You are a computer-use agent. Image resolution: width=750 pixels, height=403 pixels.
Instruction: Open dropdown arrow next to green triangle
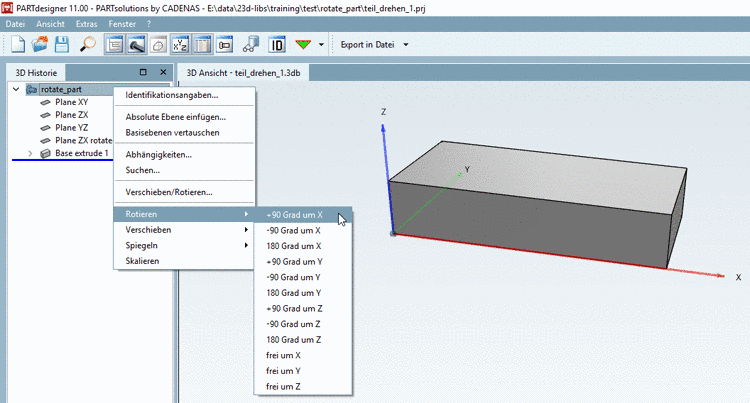point(321,45)
